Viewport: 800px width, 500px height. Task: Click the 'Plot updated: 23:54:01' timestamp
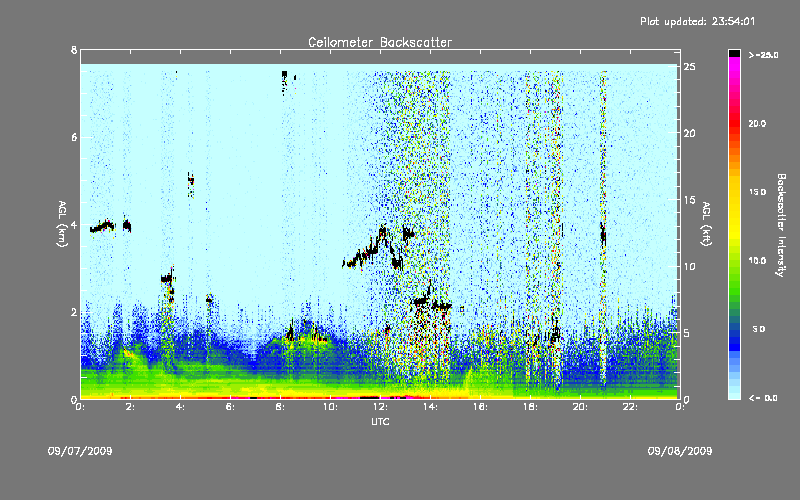697,21
